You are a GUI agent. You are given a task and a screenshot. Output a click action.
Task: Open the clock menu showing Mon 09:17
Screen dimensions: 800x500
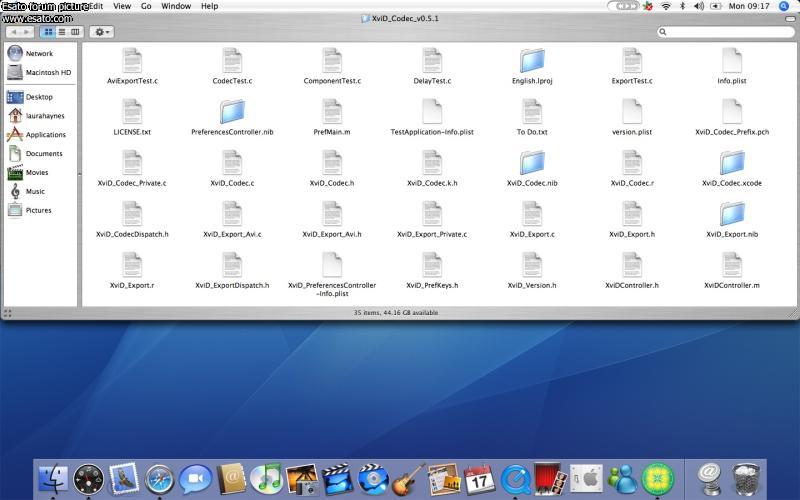[x=749, y=6]
